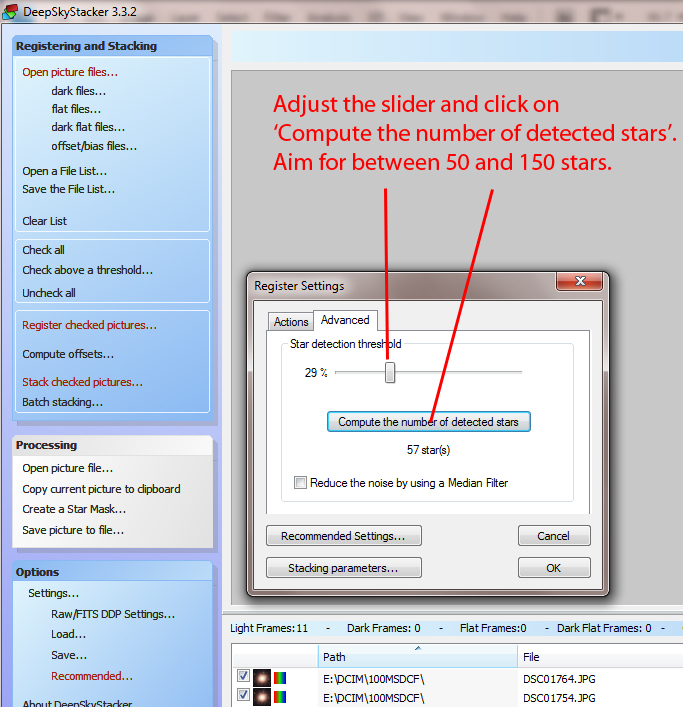Click 'Flat Frames:0' status text
683x707 pixels.
point(493,628)
